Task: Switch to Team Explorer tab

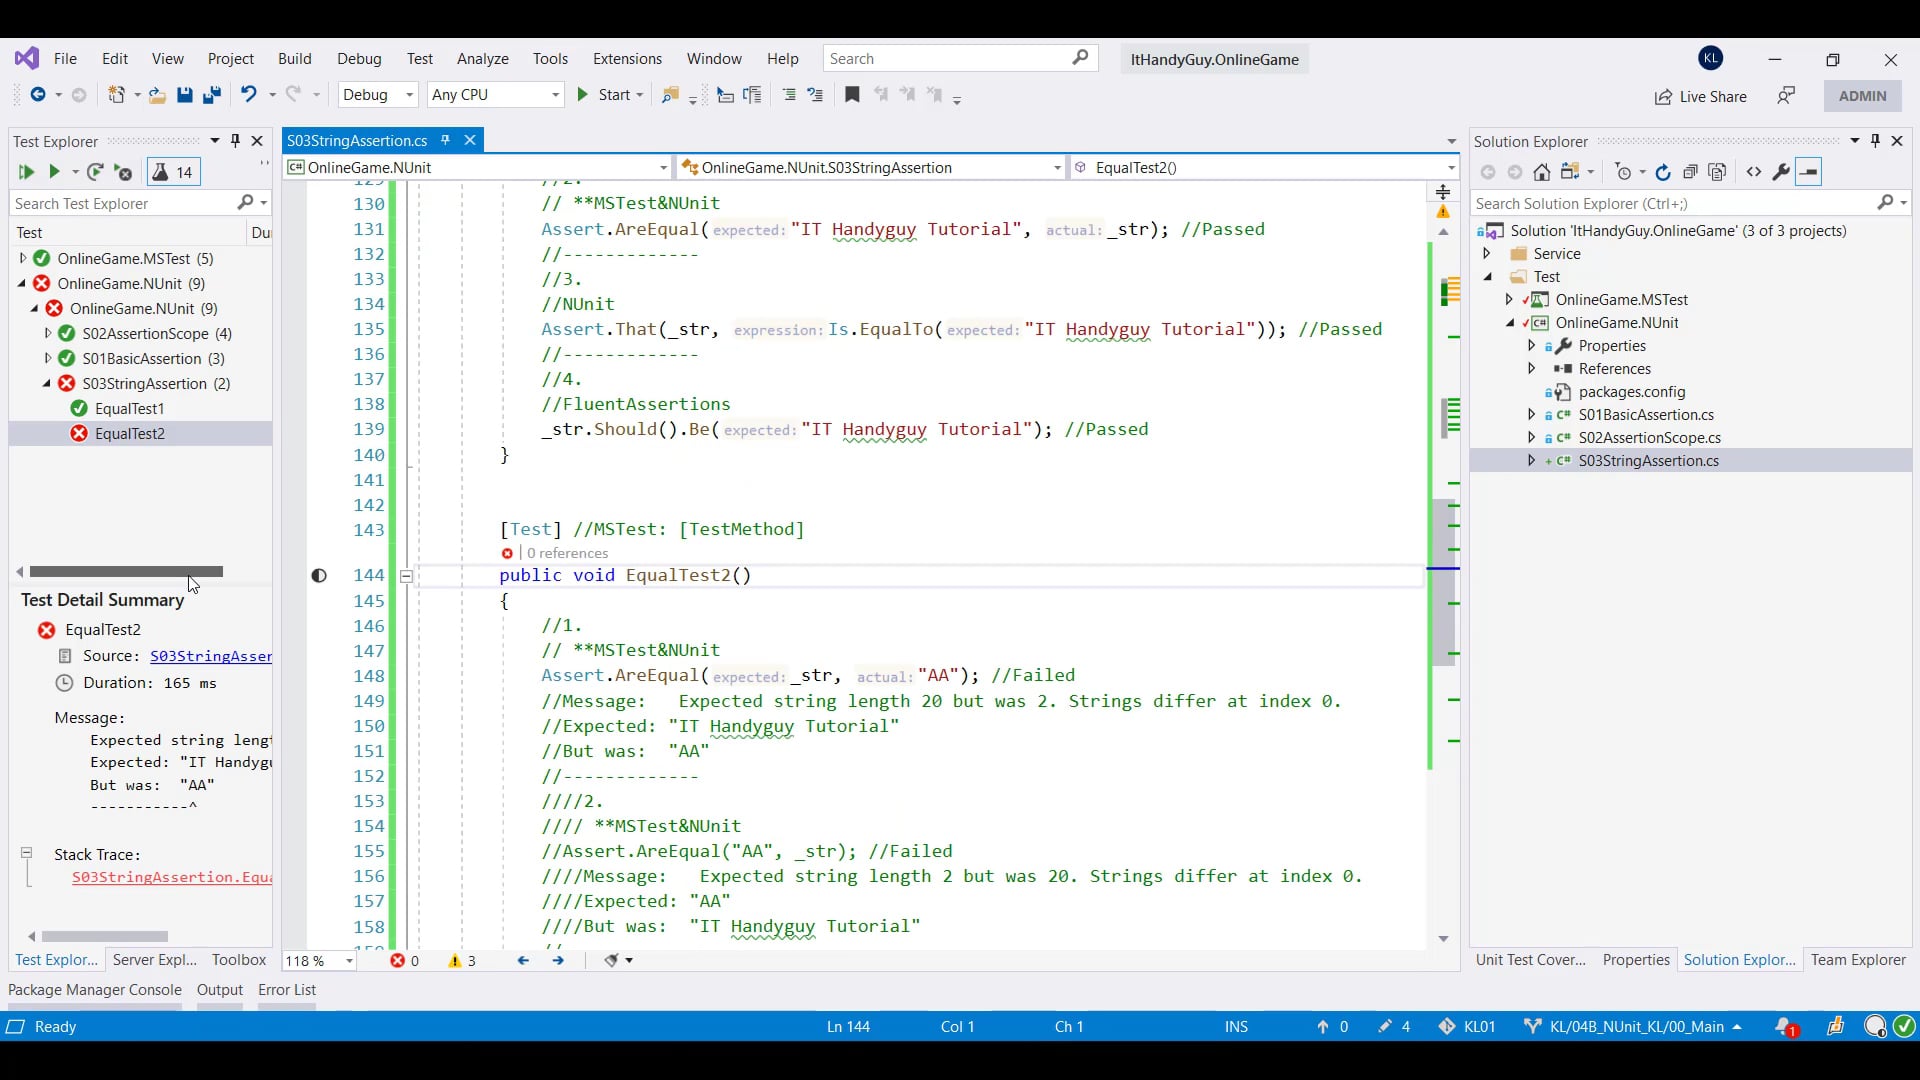Action: pos(1857,960)
